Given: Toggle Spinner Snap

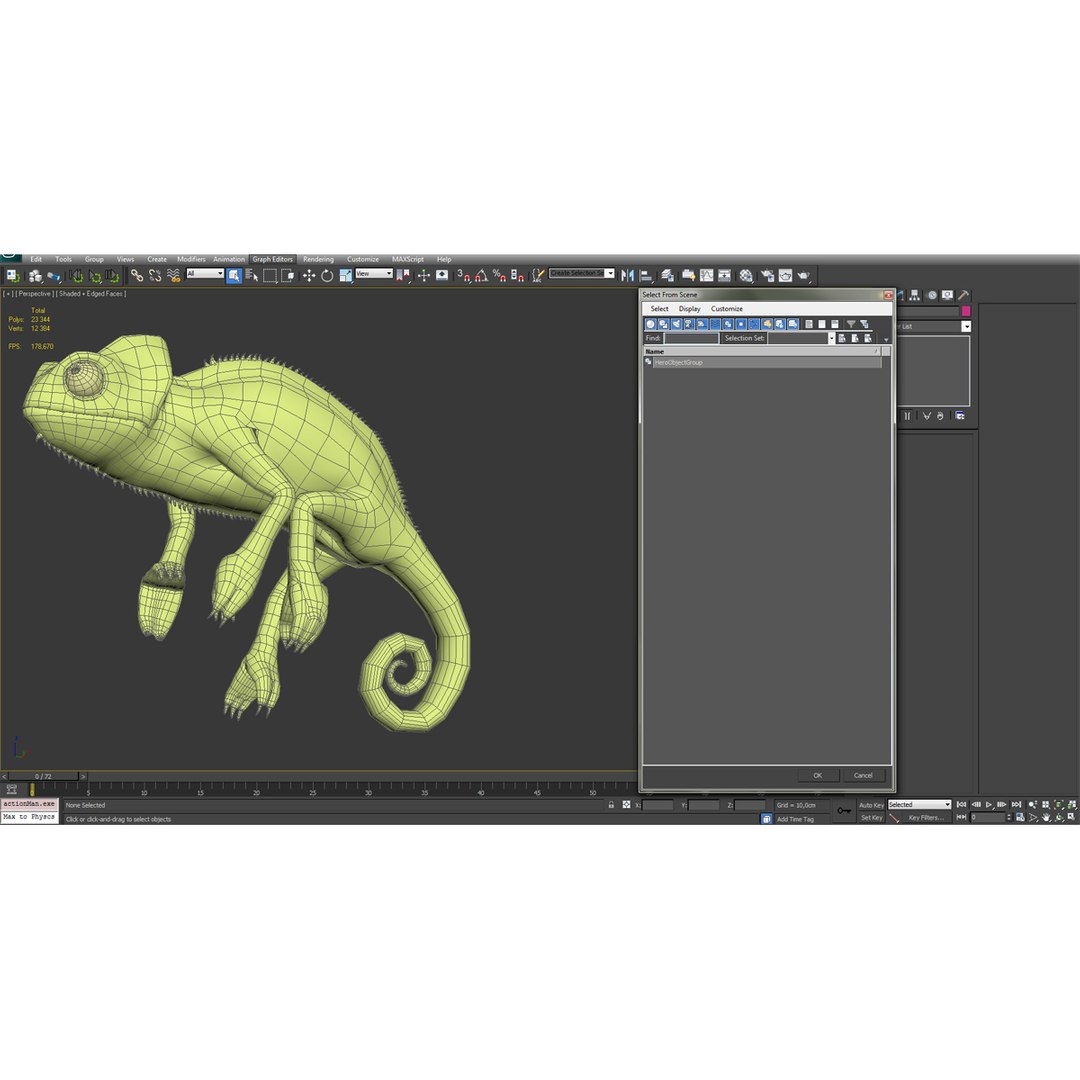Looking at the screenshot, I should click(x=517, y=276).
